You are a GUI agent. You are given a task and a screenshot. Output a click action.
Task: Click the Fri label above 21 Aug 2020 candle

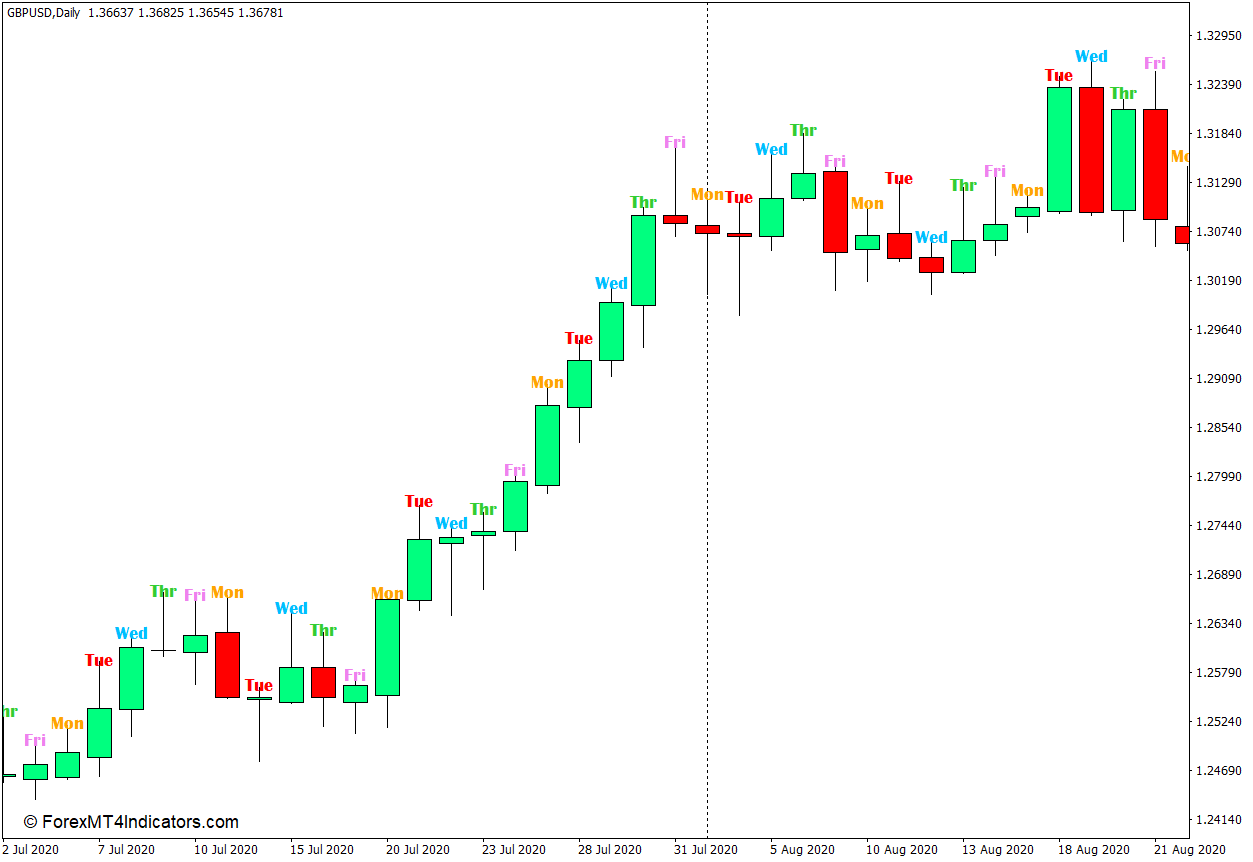tap(1155, 63)
